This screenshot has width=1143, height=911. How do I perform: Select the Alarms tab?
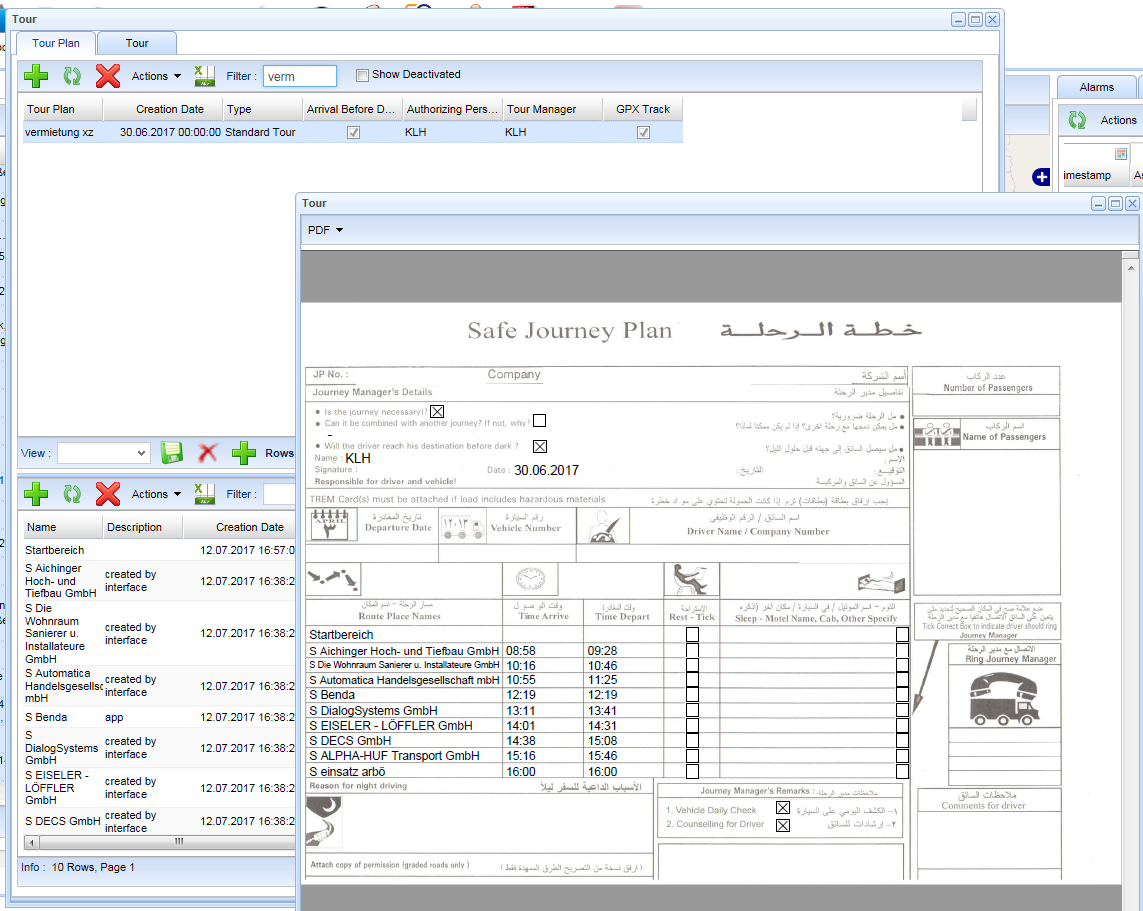click(x=1096, y=86)
